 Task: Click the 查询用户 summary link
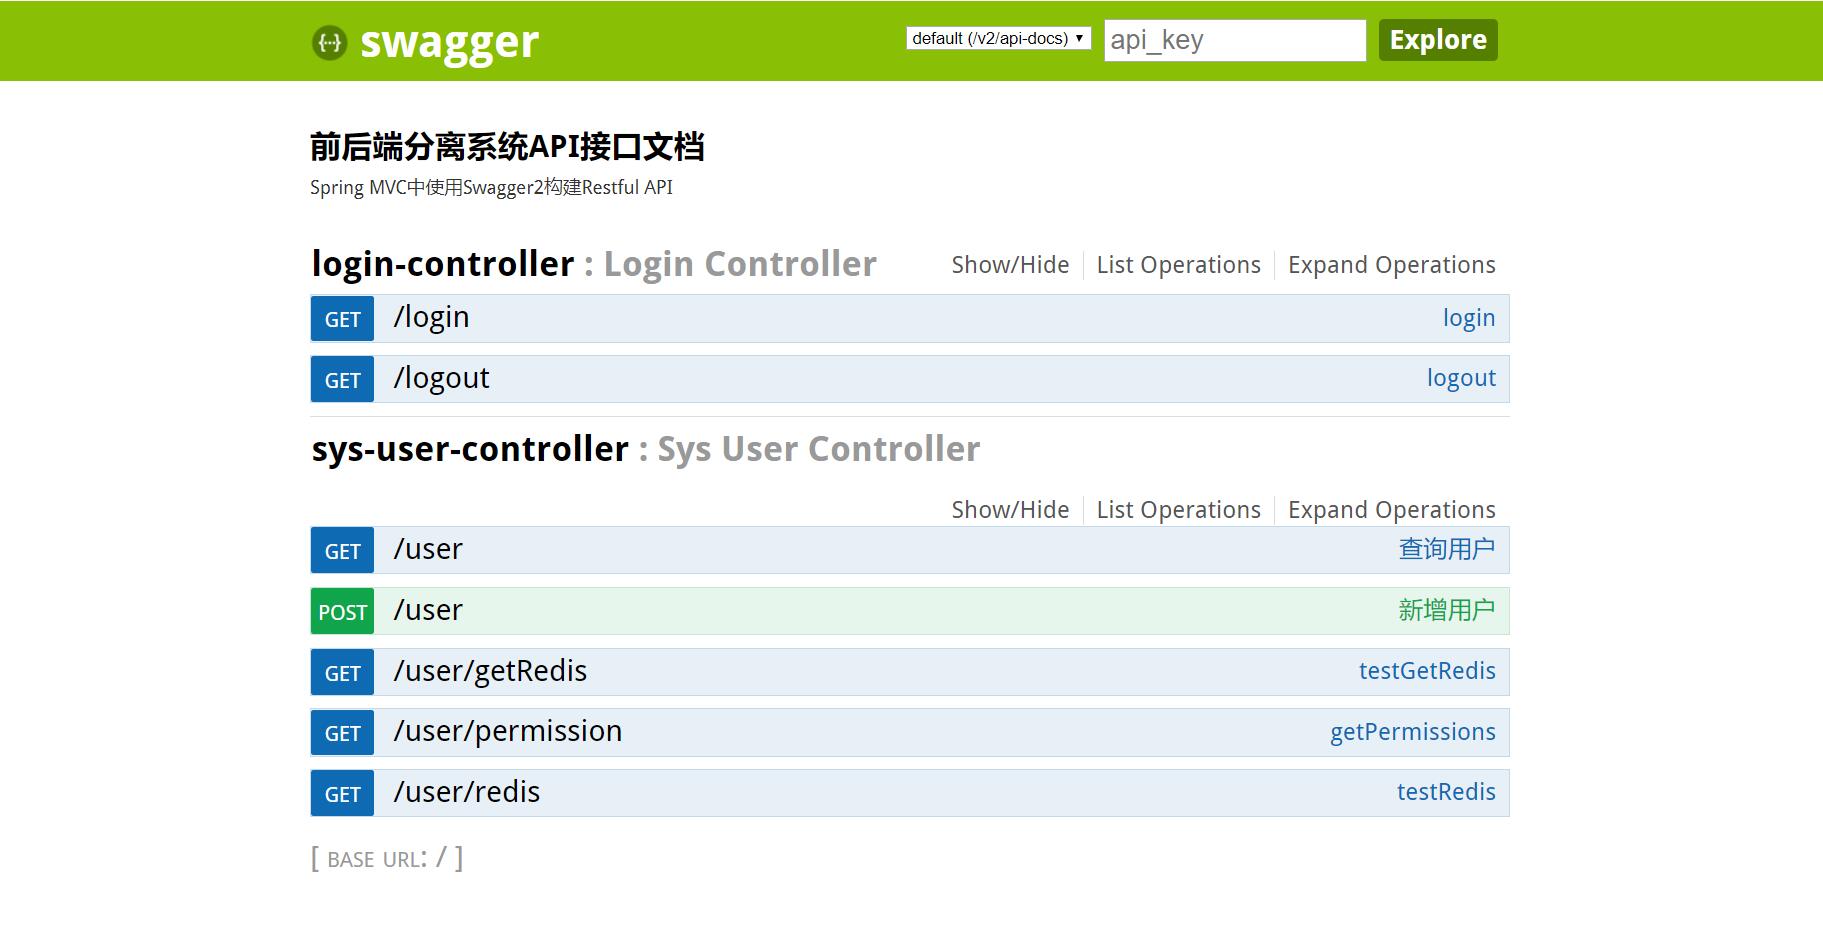click(1446, 549)
